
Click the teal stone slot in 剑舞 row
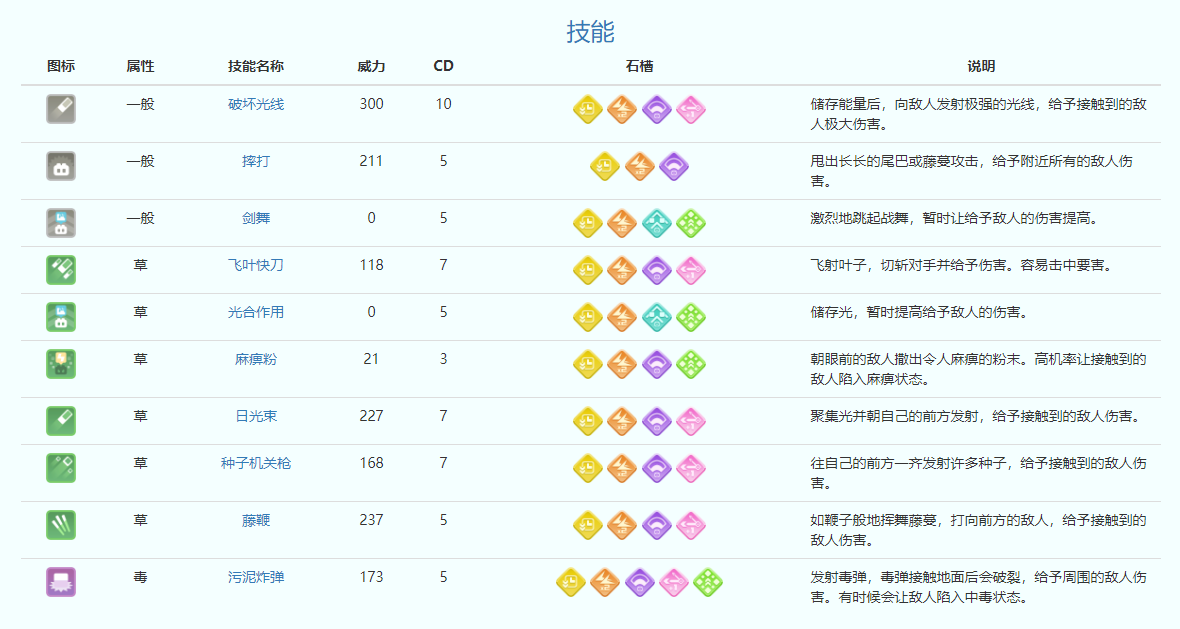[656, 223]
